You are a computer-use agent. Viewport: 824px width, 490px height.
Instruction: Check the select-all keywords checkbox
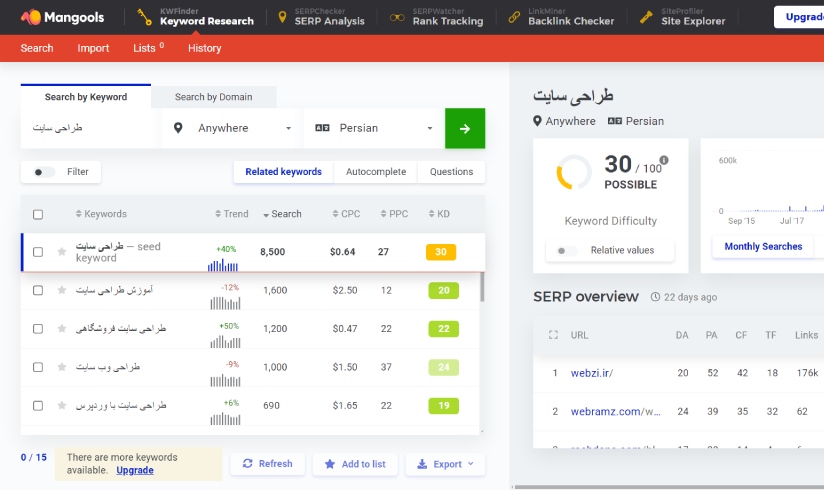[38, 215]
